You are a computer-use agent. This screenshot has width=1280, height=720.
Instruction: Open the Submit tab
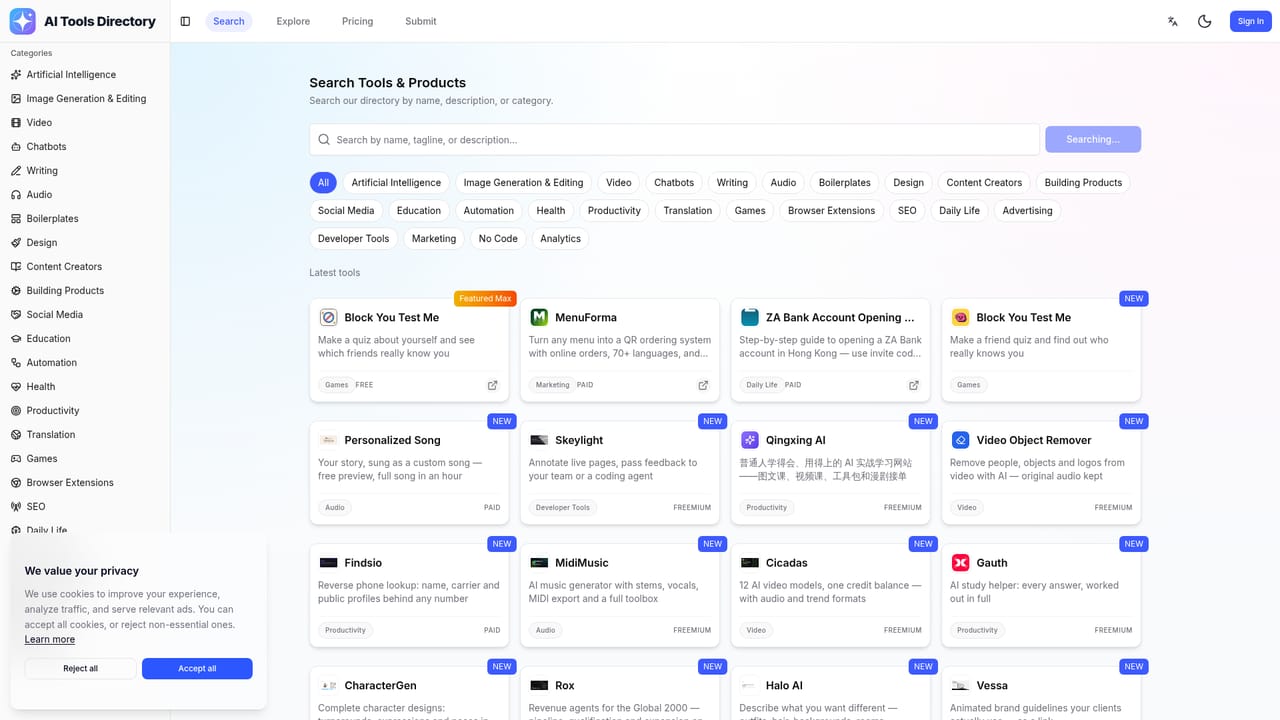(421, 21)
